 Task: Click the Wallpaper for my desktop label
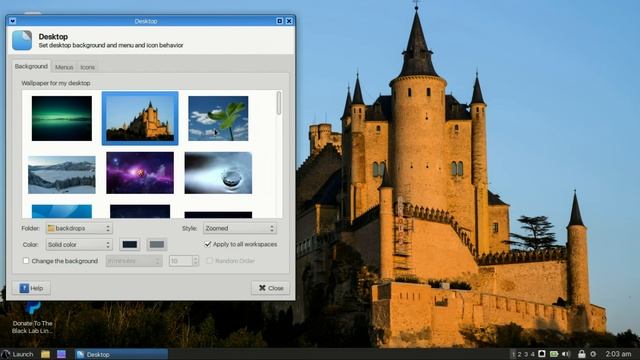(56, 83)
